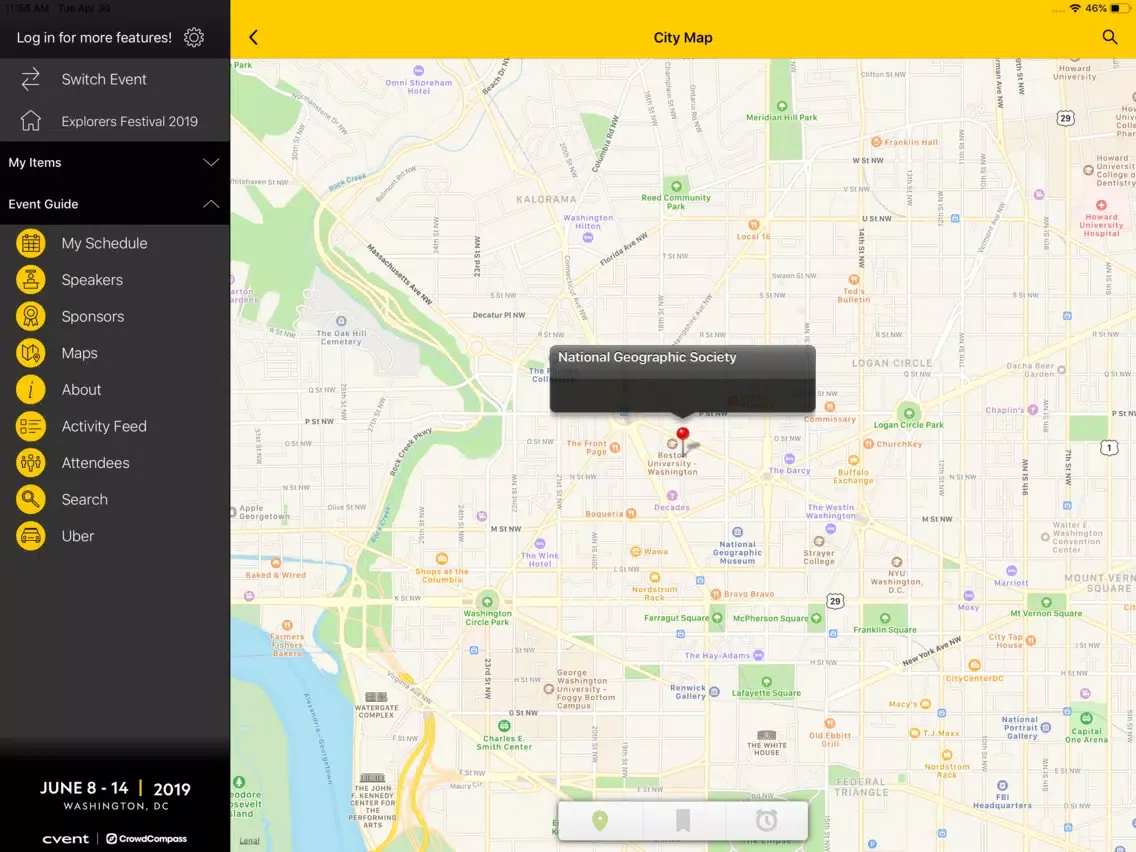Tap the ChurchKey marker
This screenshot has width=1136, height=852.
(x=868, y=443)
